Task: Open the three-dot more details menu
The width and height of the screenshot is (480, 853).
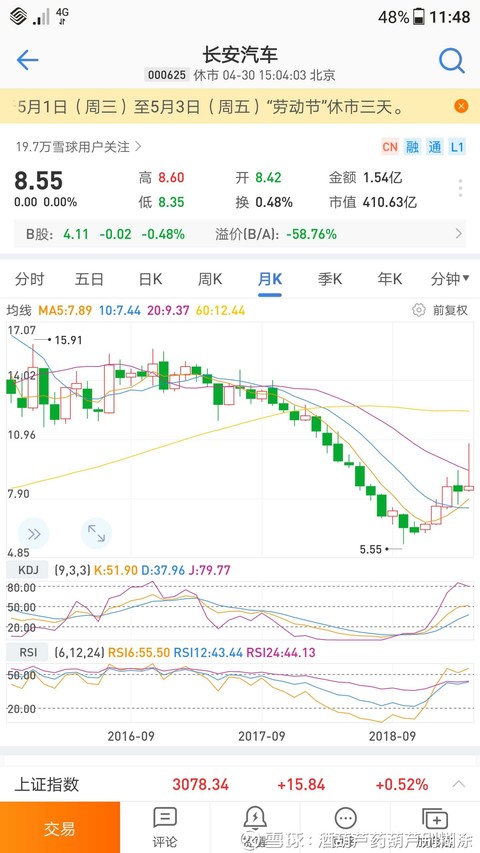Action: [x=460, y=188]
